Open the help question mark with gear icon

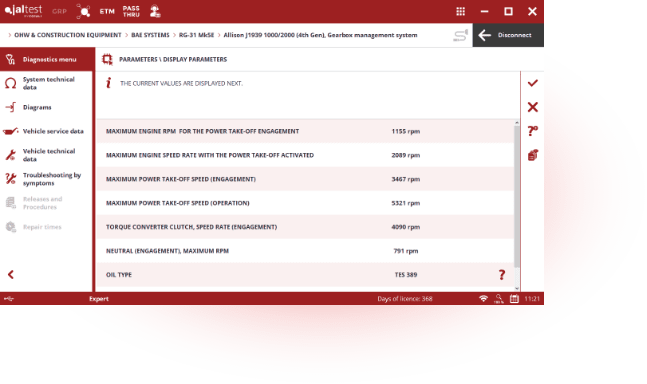pyautogui.click(x=533, y=131)
